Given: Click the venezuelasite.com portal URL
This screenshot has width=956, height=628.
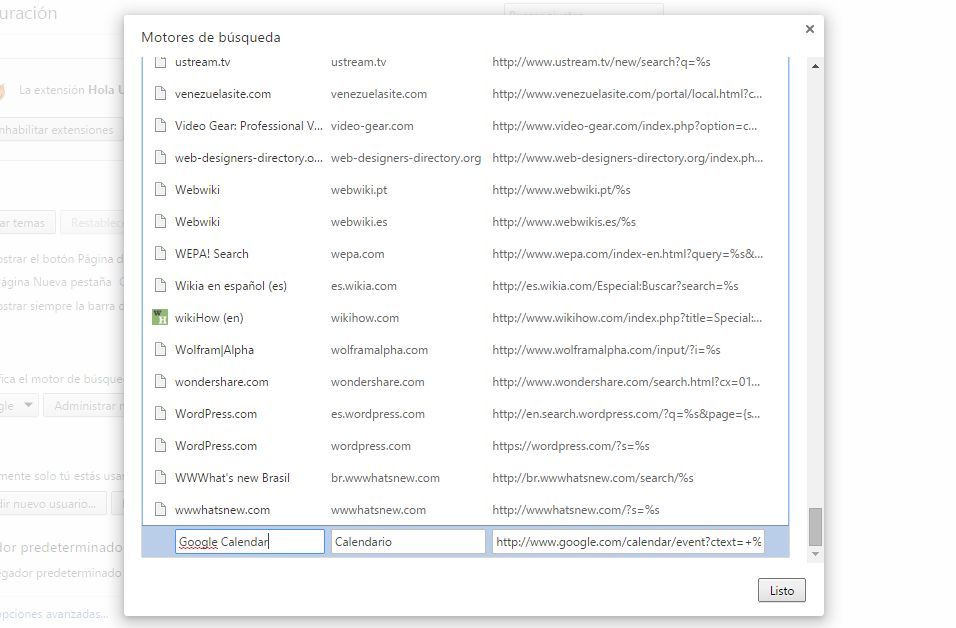Looking at the screenshot, I should click(x=627, y=94).
